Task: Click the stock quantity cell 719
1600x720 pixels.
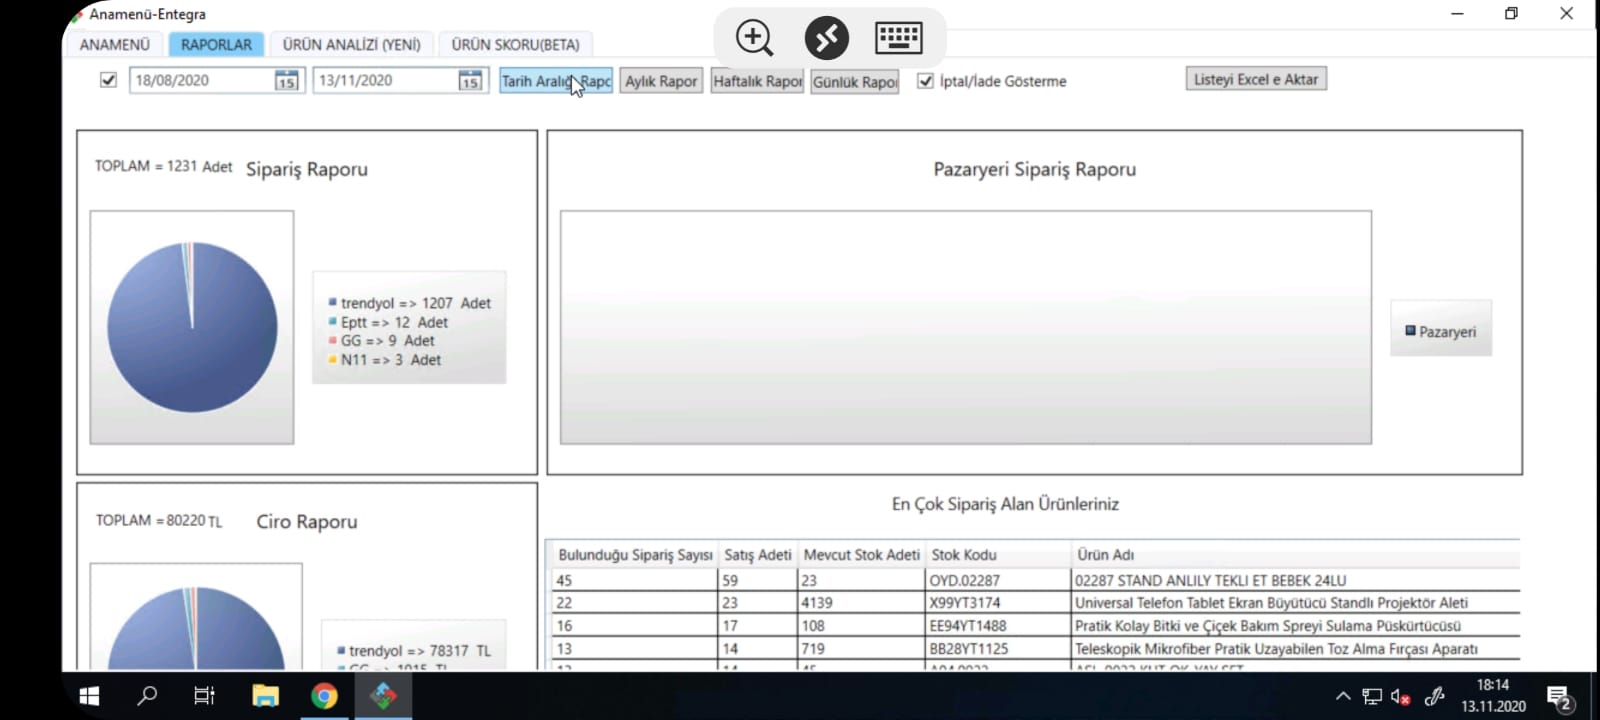Action: click(x=861, y=649)
